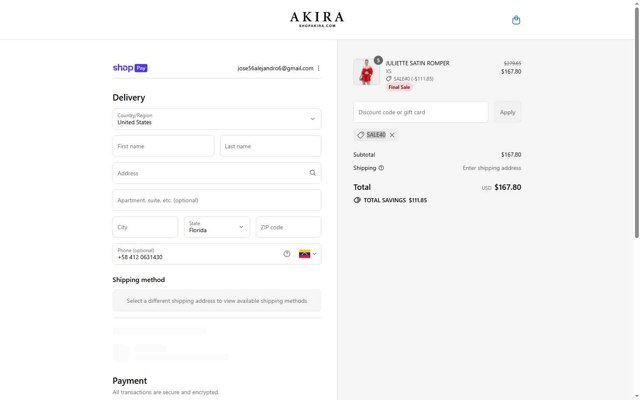Click the Delivery section heading

(x=129, y=98)
